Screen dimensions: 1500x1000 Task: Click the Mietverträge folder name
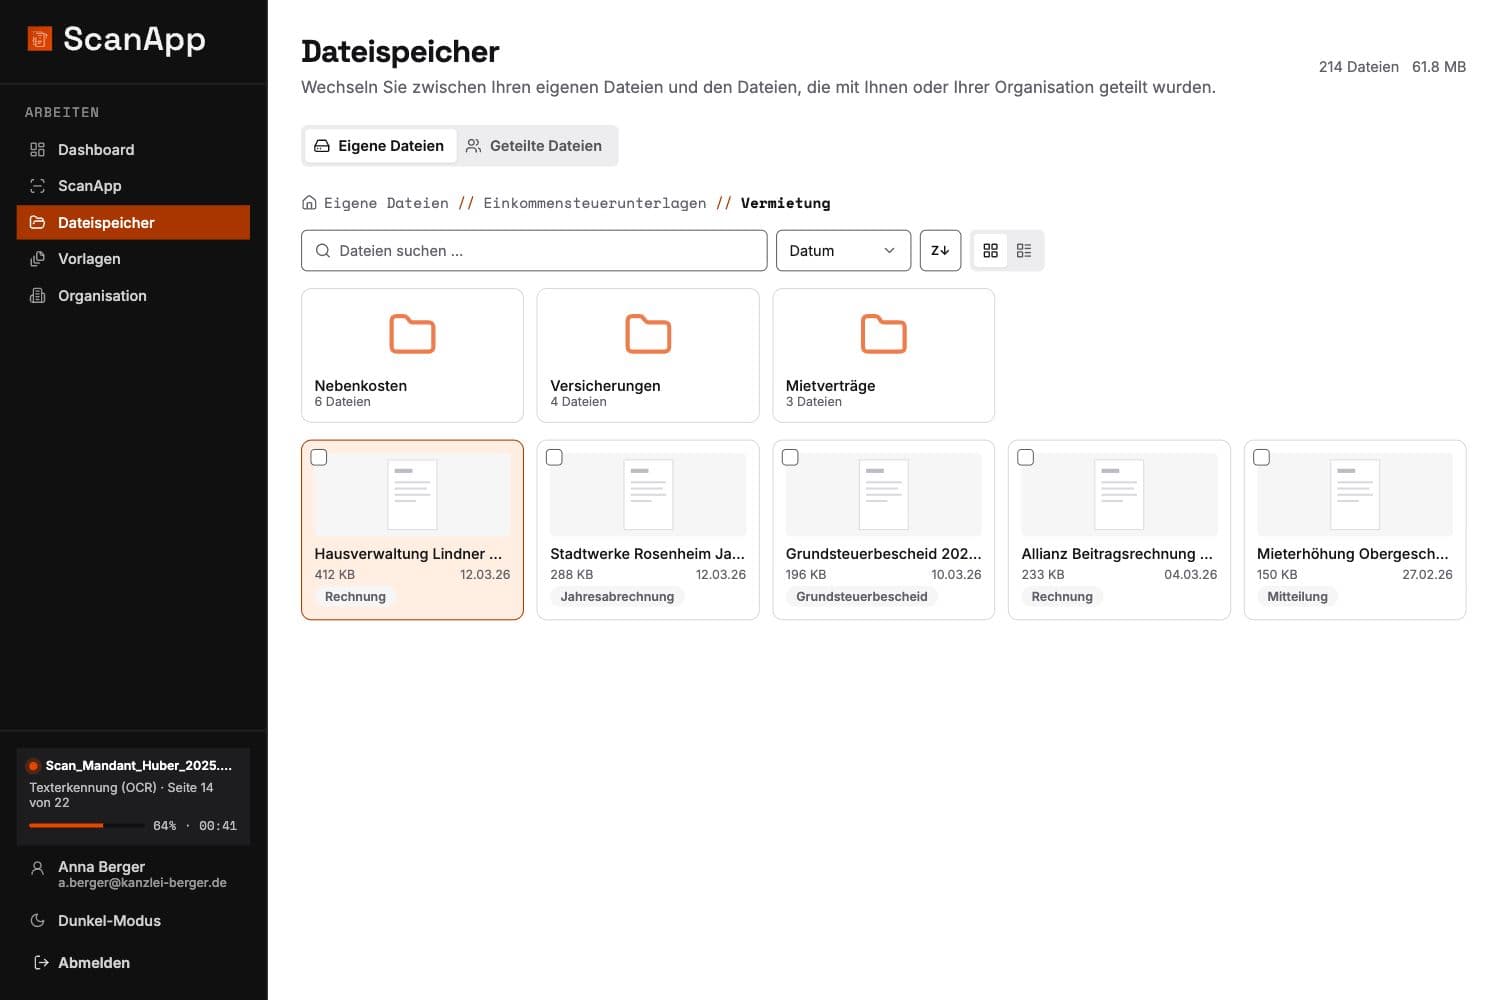[831, 386]
